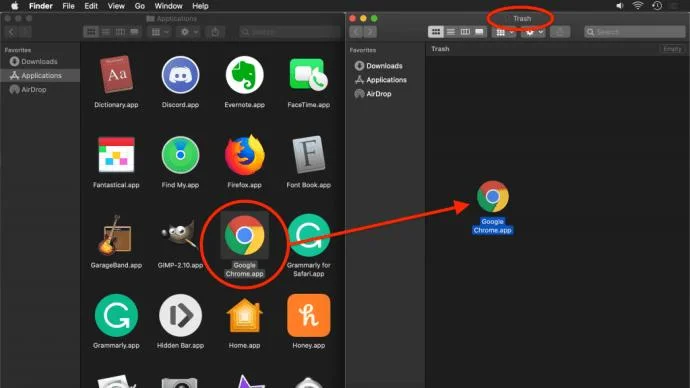Select the Firefox.app icon

coord(245,155)
